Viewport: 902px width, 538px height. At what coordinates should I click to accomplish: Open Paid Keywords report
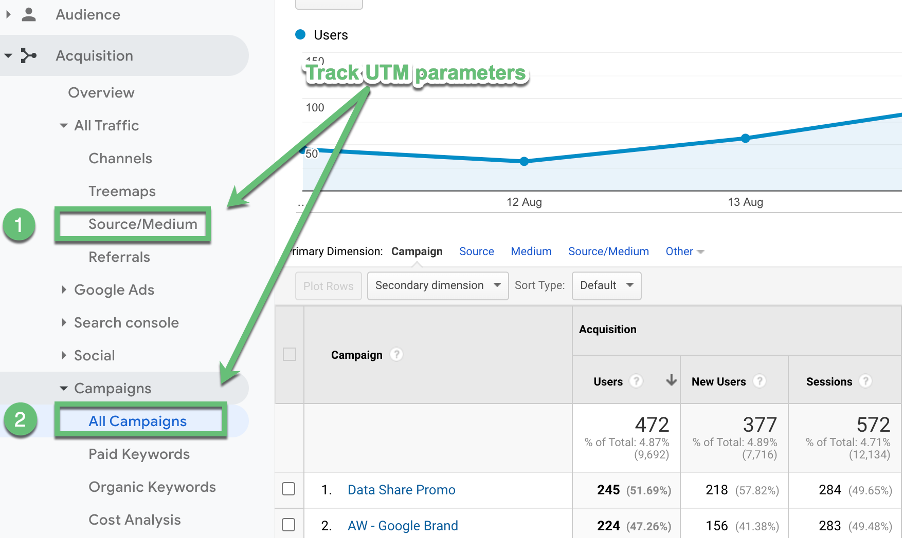[139, 454]
